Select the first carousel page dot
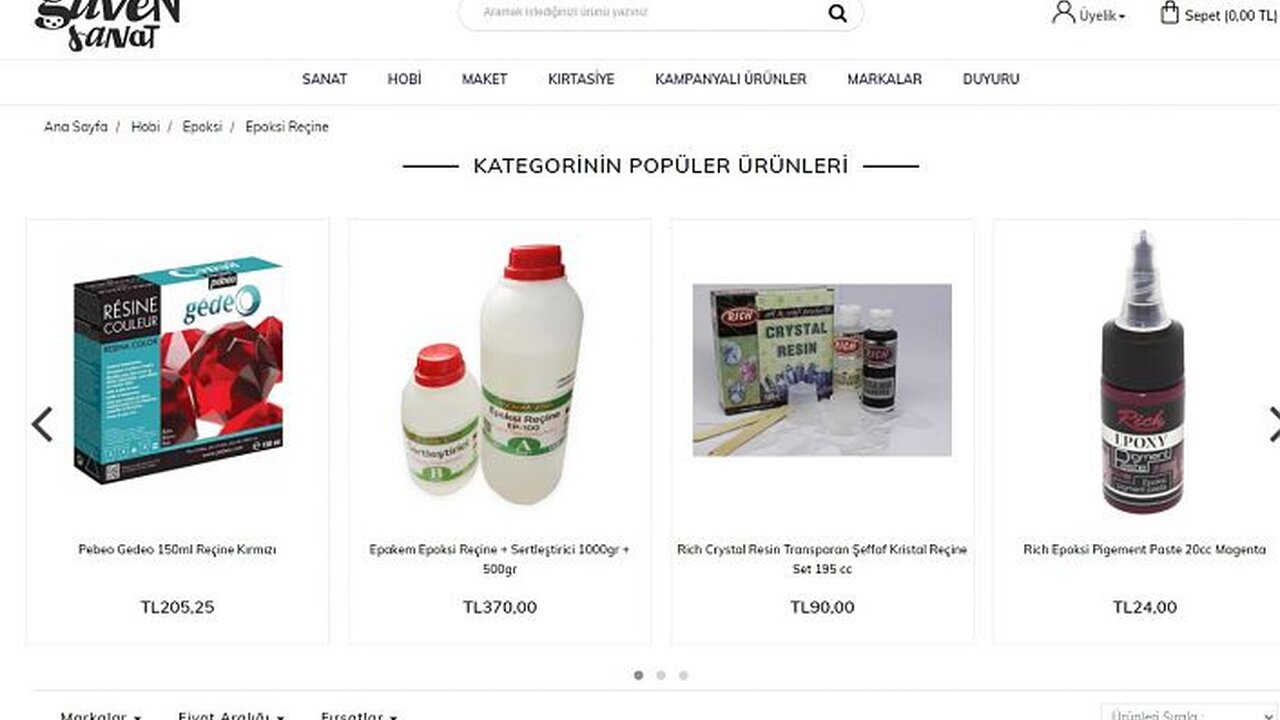This screenshot has height=720, width=1280. coord(639,675)
